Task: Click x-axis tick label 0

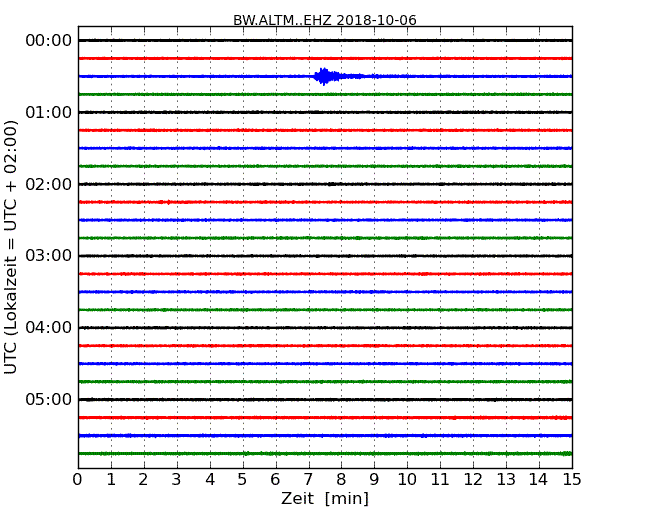Action: pyautogui.click(x=78, y=480)
